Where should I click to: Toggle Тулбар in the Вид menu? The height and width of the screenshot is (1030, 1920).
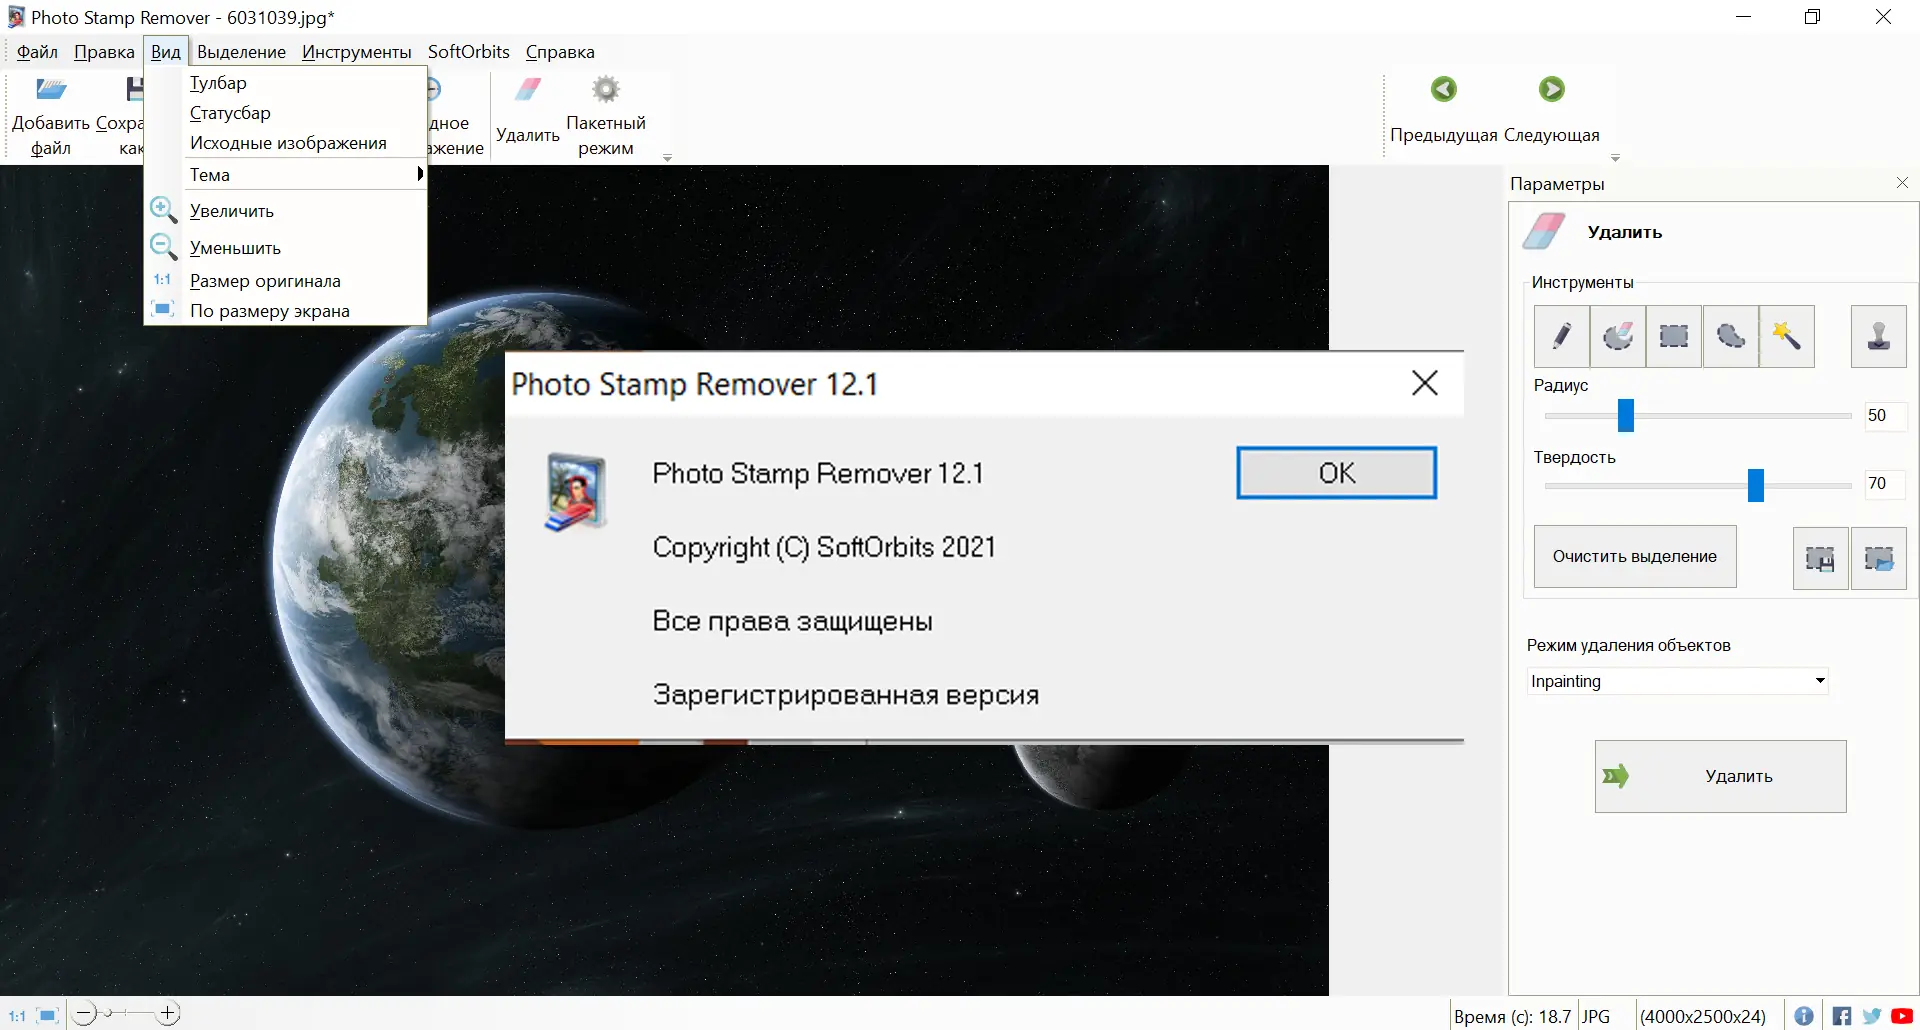[x=286, y=83]
